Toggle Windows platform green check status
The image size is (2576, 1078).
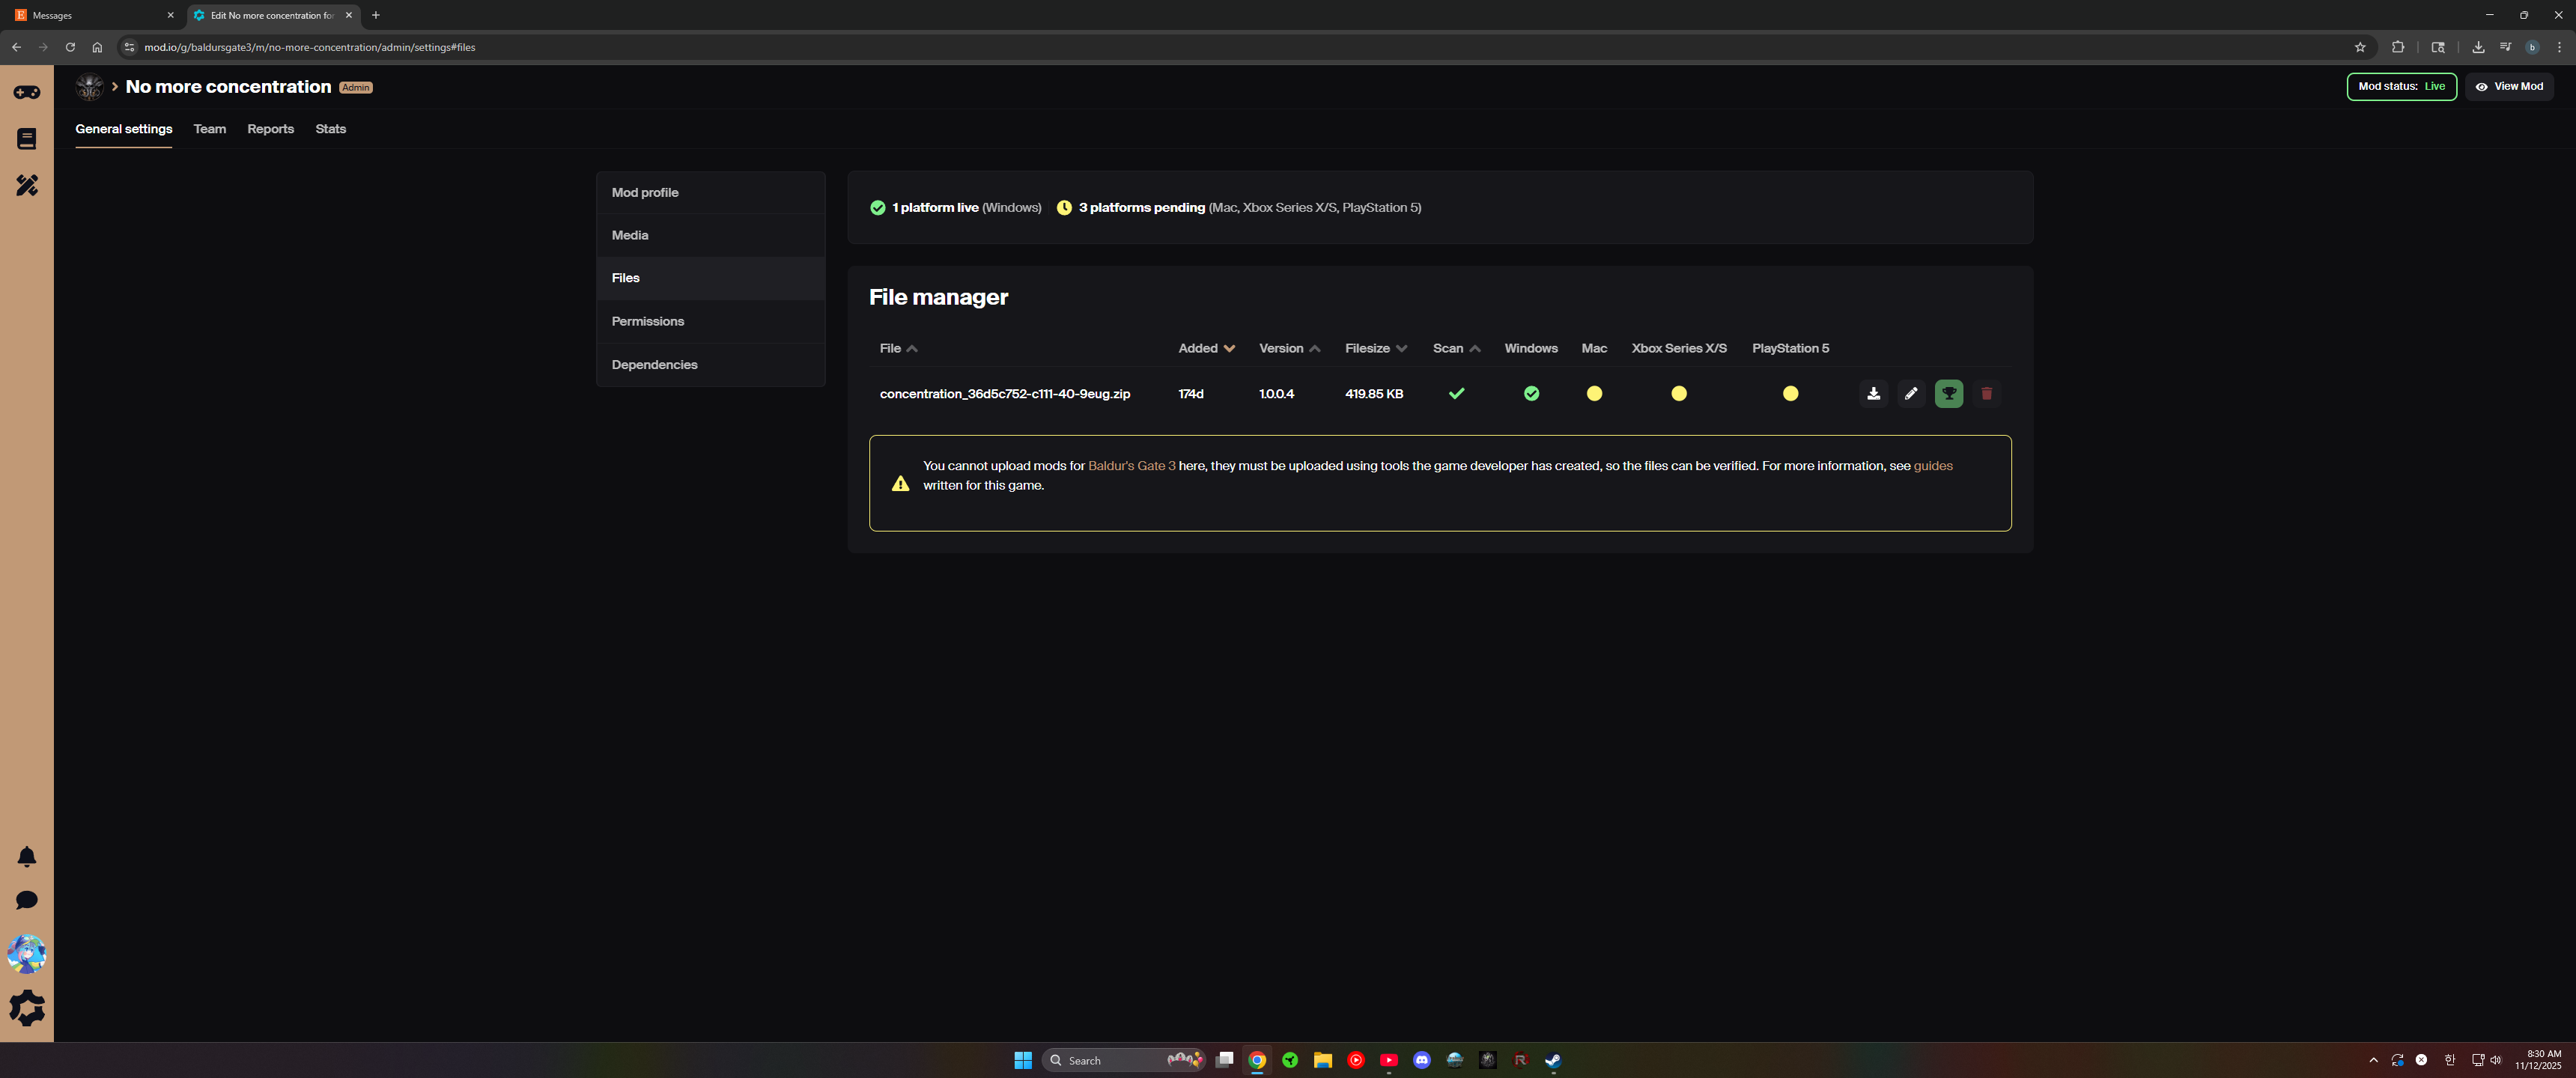[x=1531, y=393]
